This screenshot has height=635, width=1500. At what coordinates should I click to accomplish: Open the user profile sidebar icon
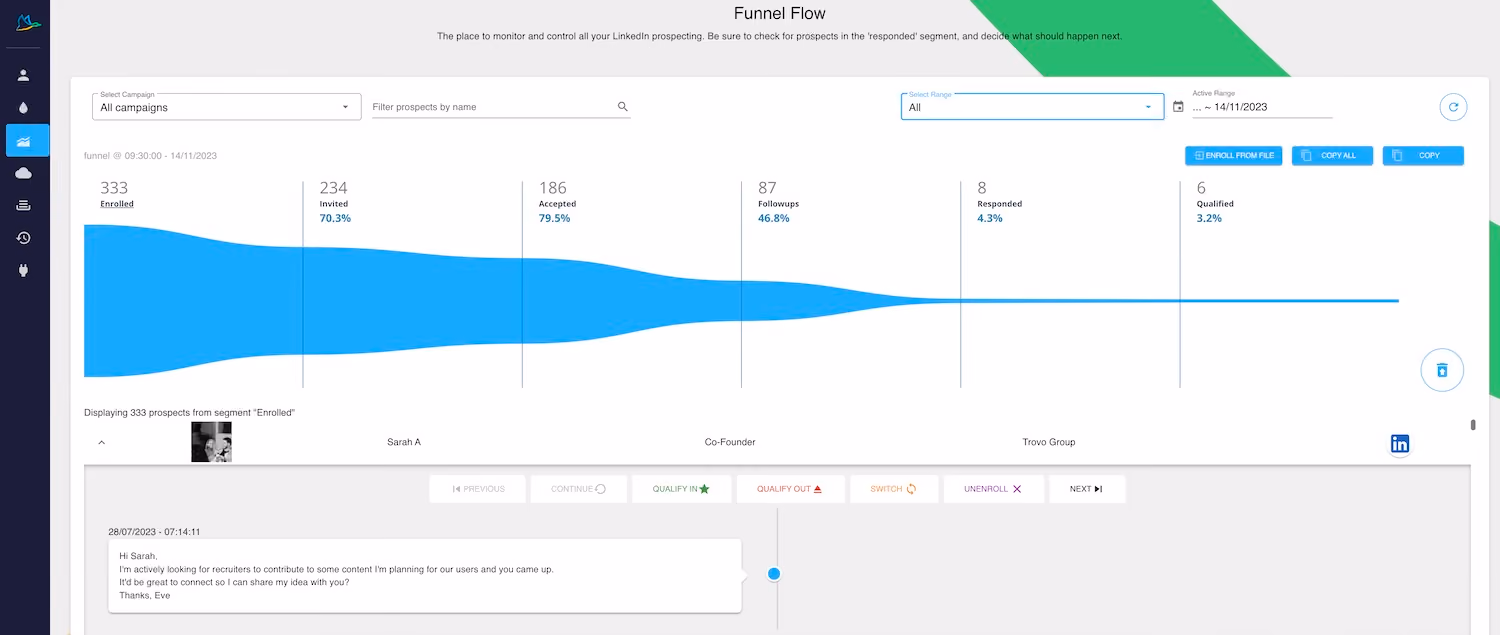pos(24,75)
